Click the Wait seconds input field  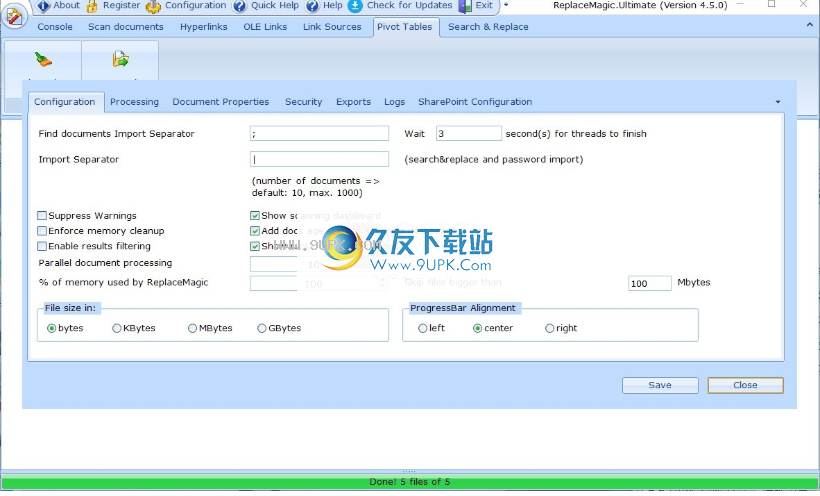click(x=469, y=133)
